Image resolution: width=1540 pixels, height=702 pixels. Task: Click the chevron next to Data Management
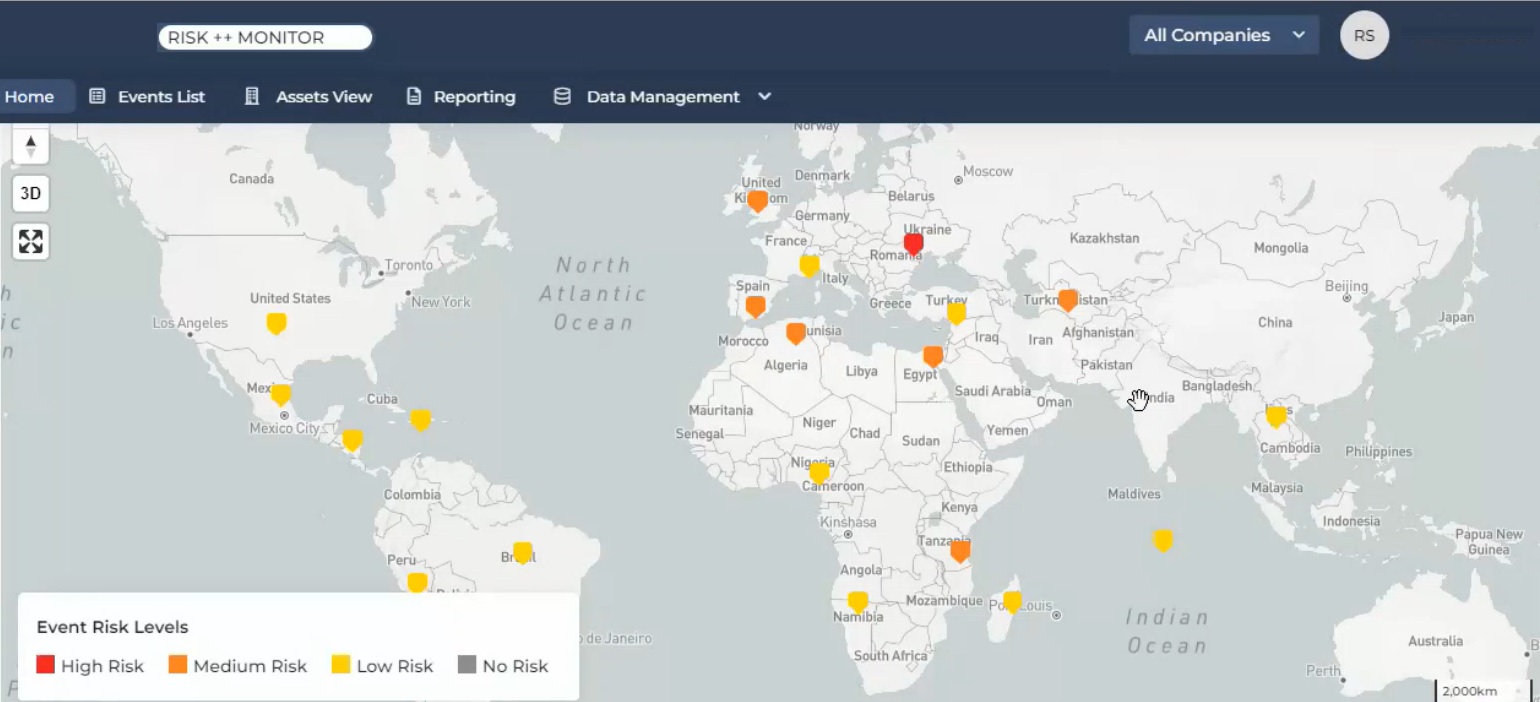pyautogui.click(x=765, y=97)
